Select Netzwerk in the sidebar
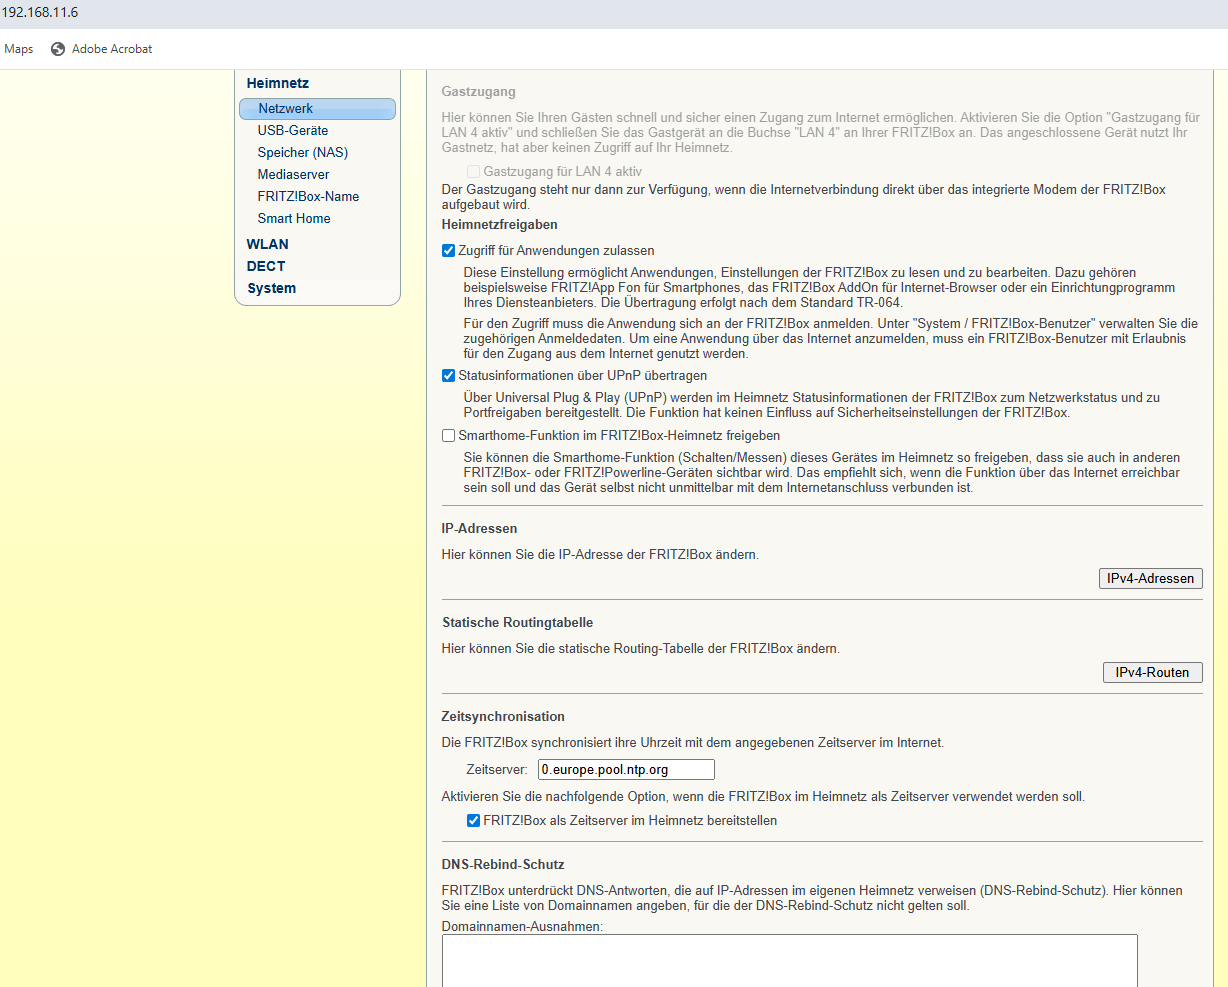The height and width of the screenshot is (987, 1228). point(286,109)
